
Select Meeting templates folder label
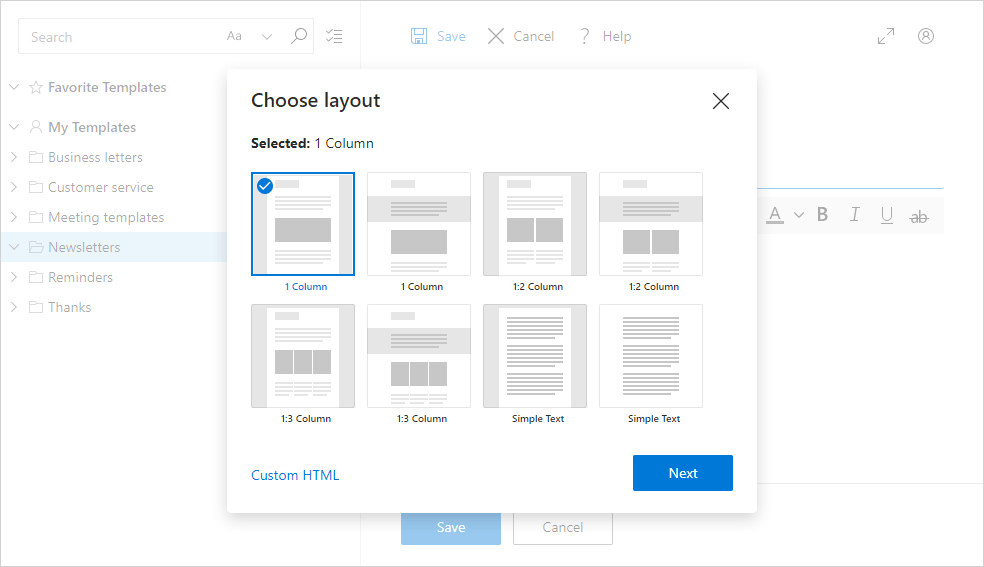pyautogui.click(x=106, y=217)
